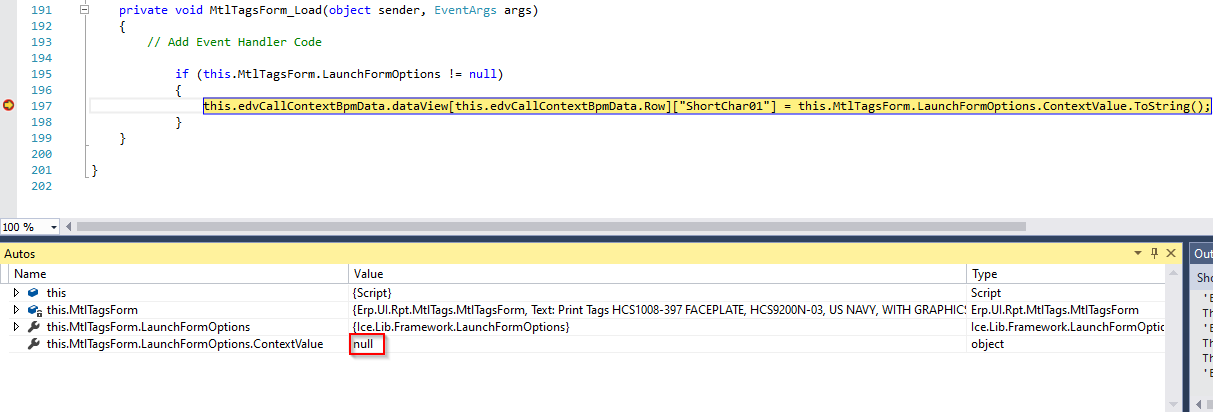Viewport: 1213px width, 412px height.
Task: Click the Autos vertical scrollbar down arrow
Action: click(x=1174, y=404)
